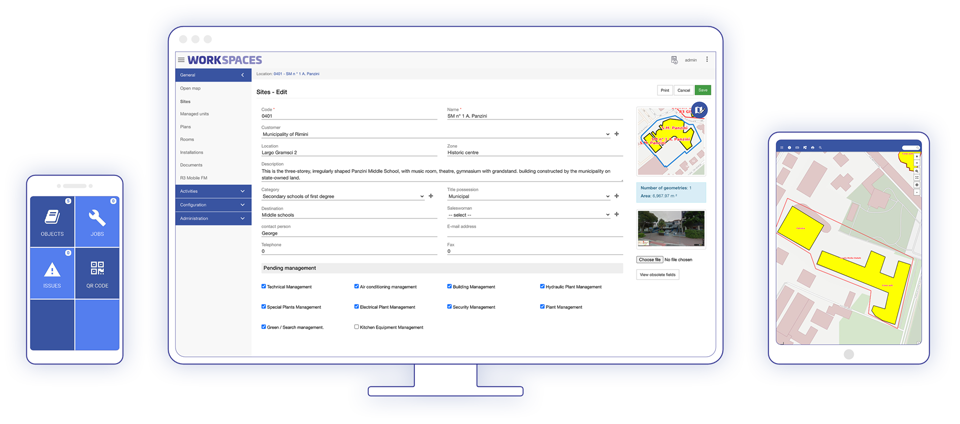Click the View obsolete fields button
This screenshot has width=960, height=424.
[657, 275]
